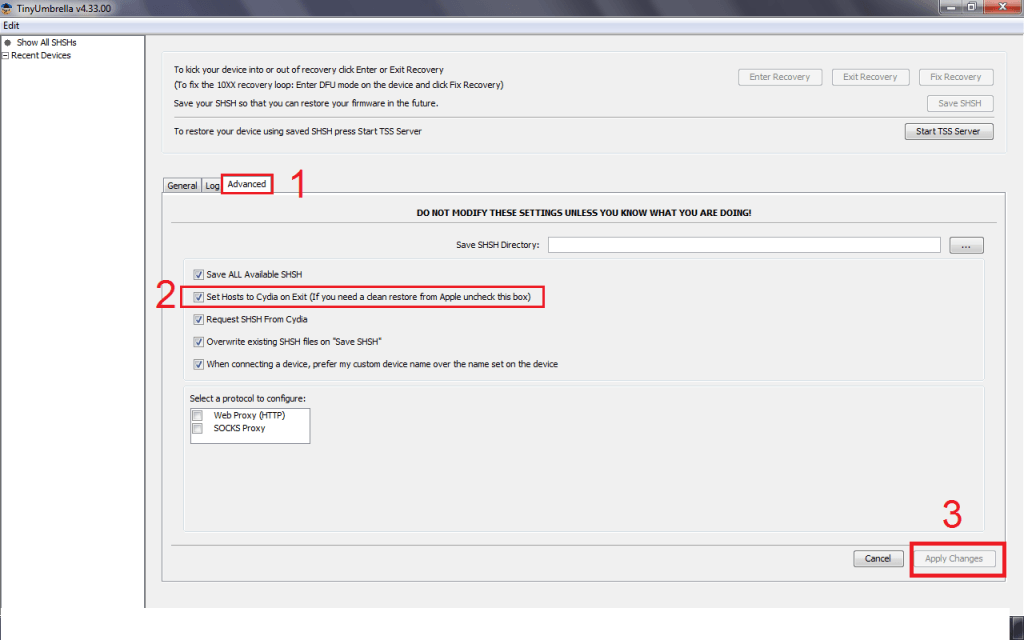Focus the Save SHSH Directory field
Screen dimensions: 1024x640
[x=744, y=245]
